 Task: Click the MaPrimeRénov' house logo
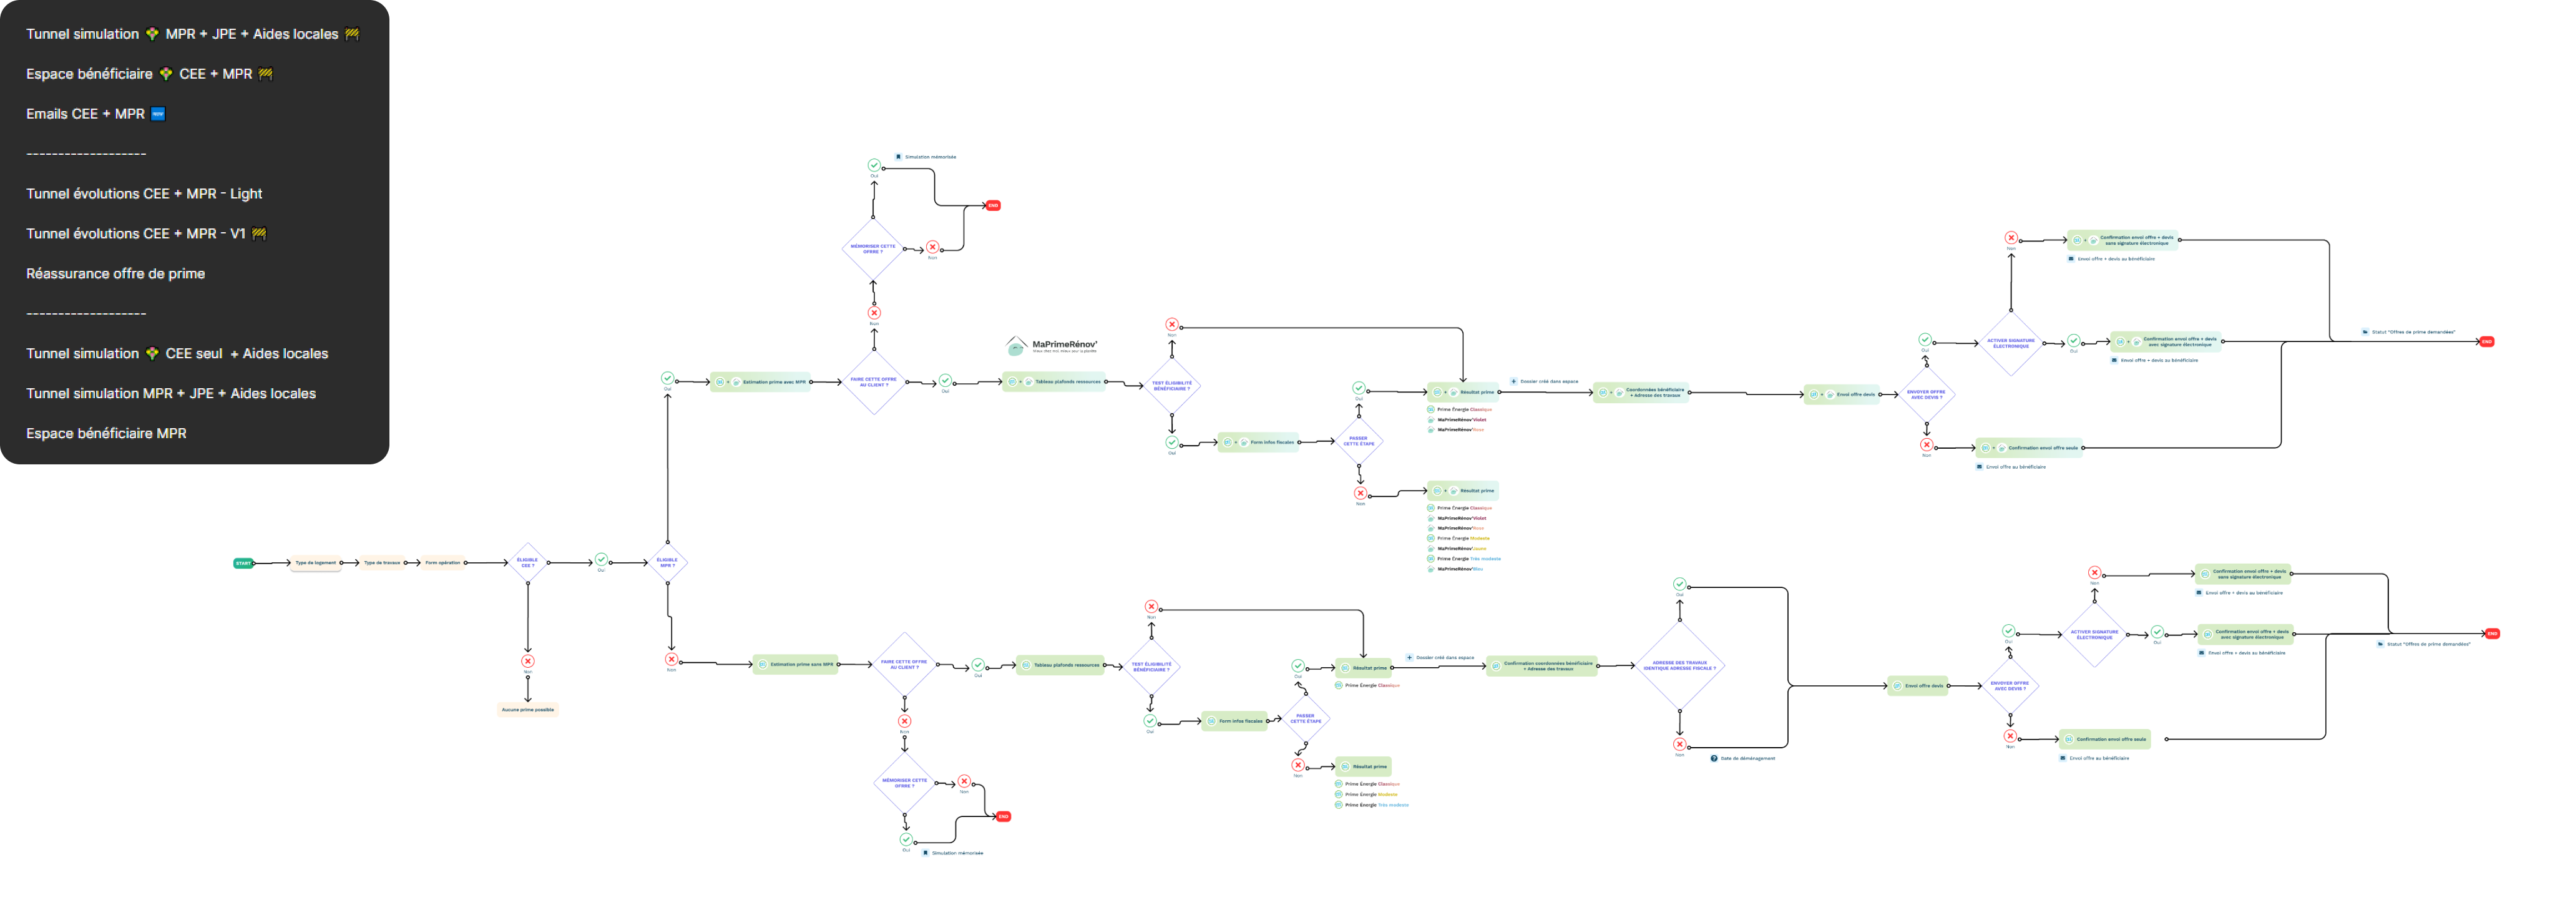coord(1016,346)
